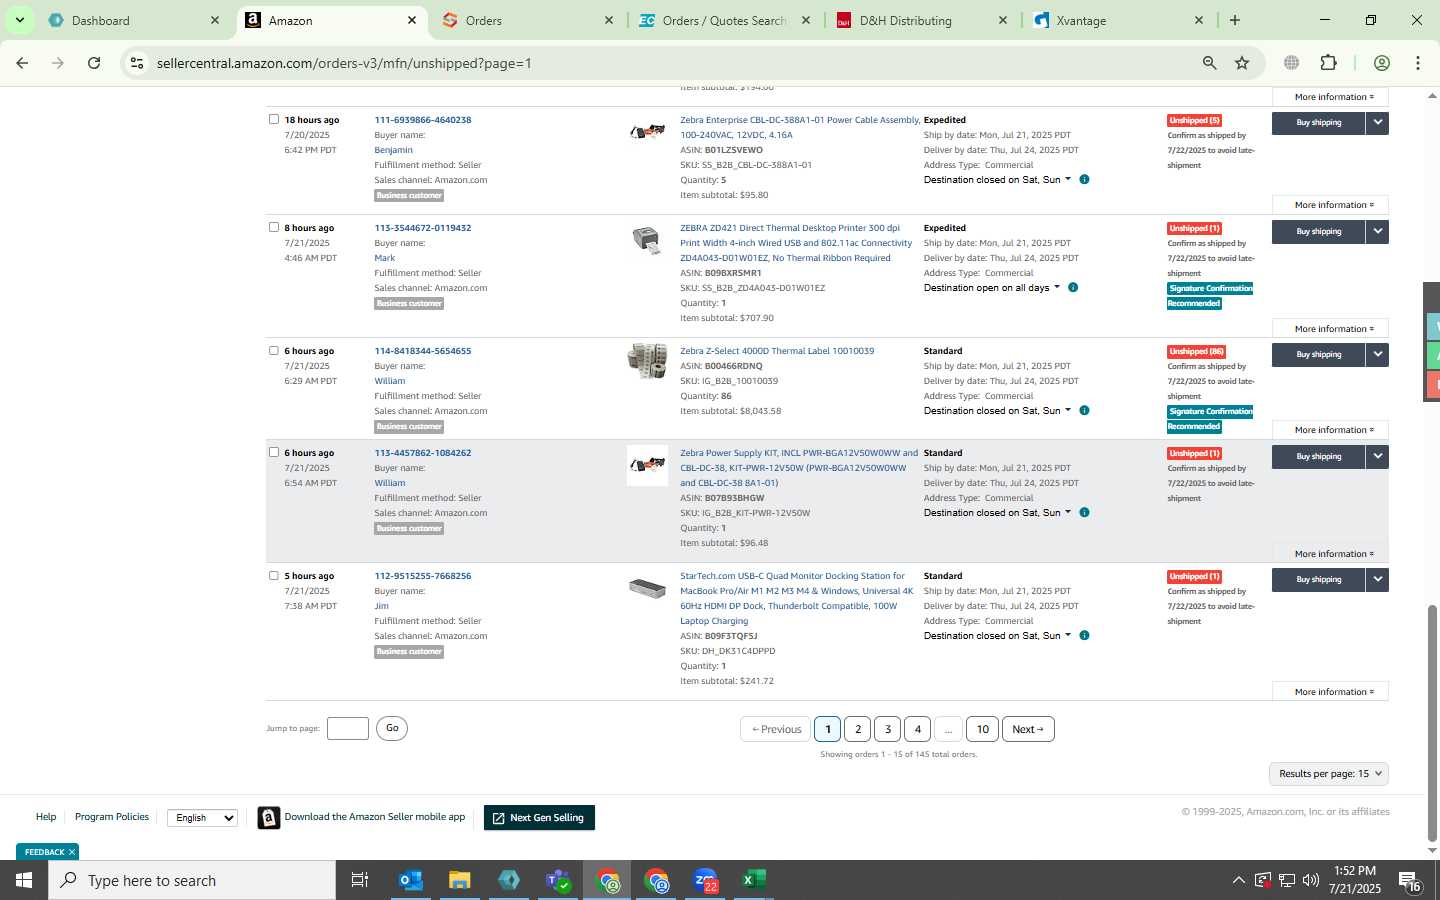Screen dimensions: 1440x900
Task: Open the Results per page: 15 dropdown
Action: tap(1329, 774)
